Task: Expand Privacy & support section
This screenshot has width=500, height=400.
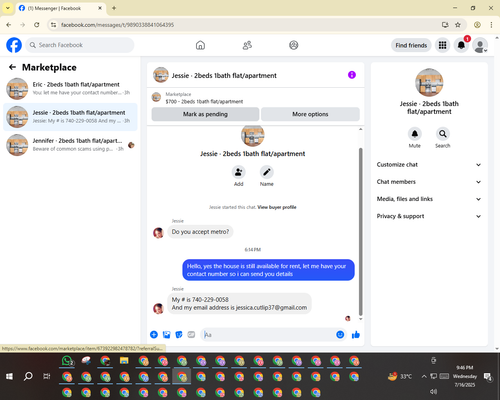Action: pos(429,216)
